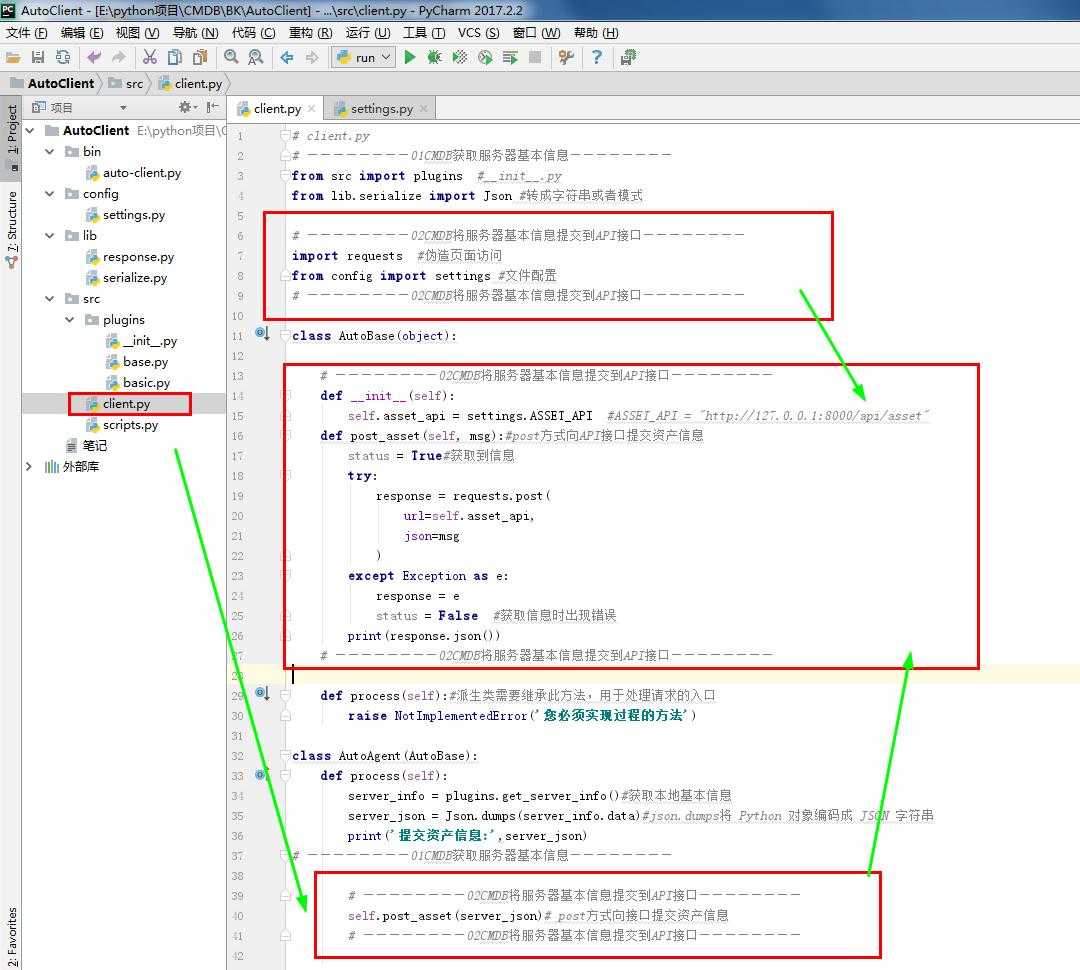Screen dimensions: 1080x970
Task: Click the Replace magnifier icon
Action: [256, 58]
